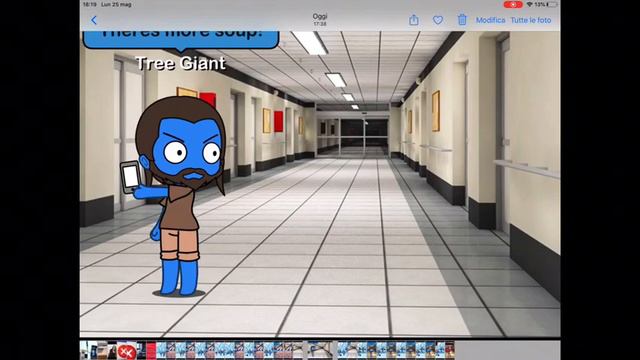640x360 pixels.
Task: Tap the hallway photo being viewed
Action: click(320, 184)
